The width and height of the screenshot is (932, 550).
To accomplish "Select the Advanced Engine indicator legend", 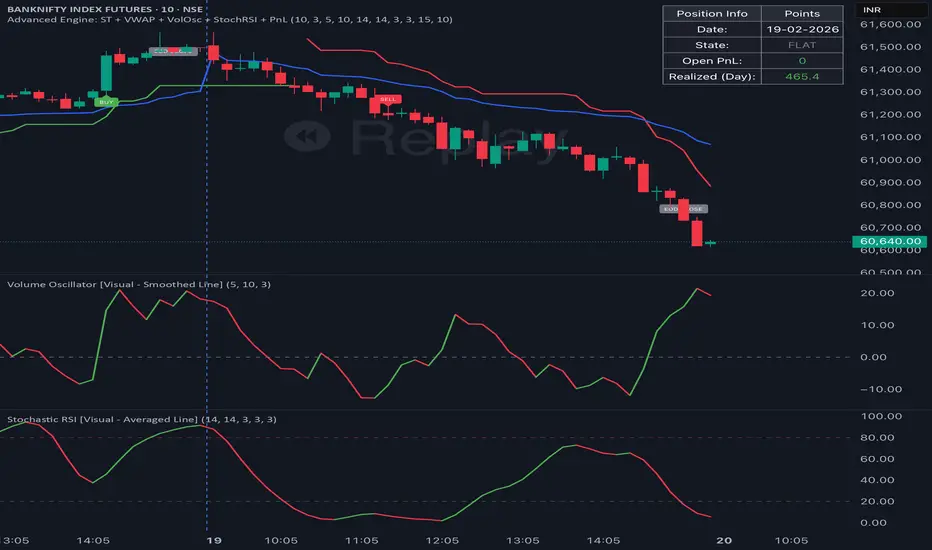I will click(x=229, y=20).
